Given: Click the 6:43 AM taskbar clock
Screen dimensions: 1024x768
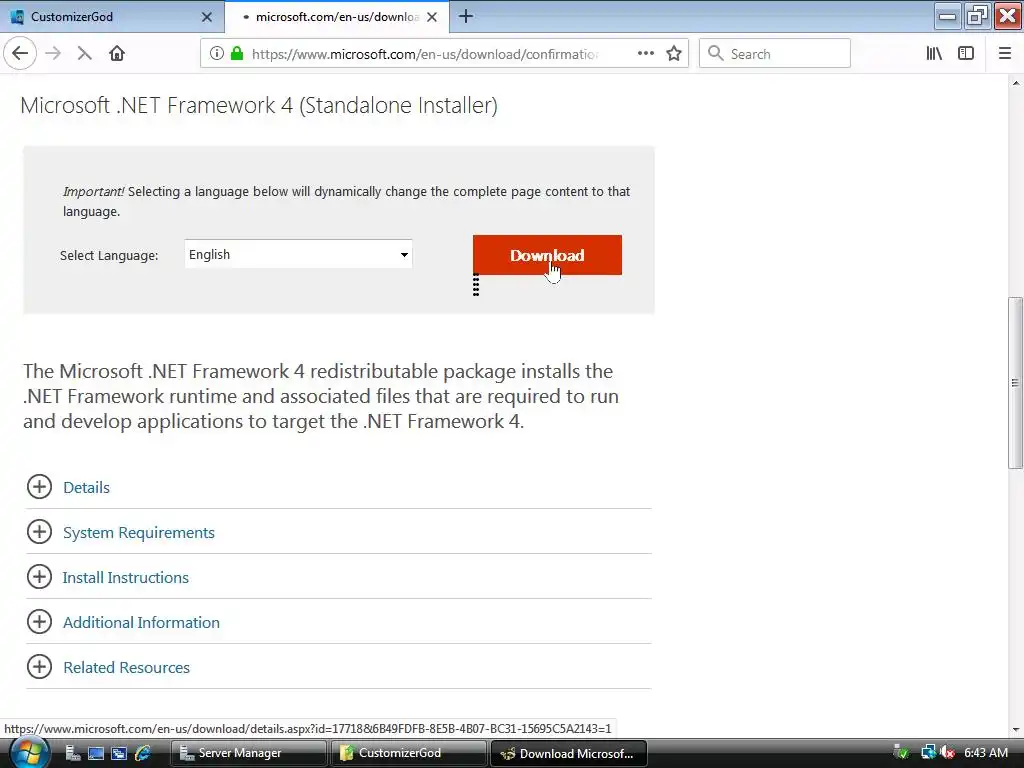Looking at the screenshot, I should tap(986, 753).
